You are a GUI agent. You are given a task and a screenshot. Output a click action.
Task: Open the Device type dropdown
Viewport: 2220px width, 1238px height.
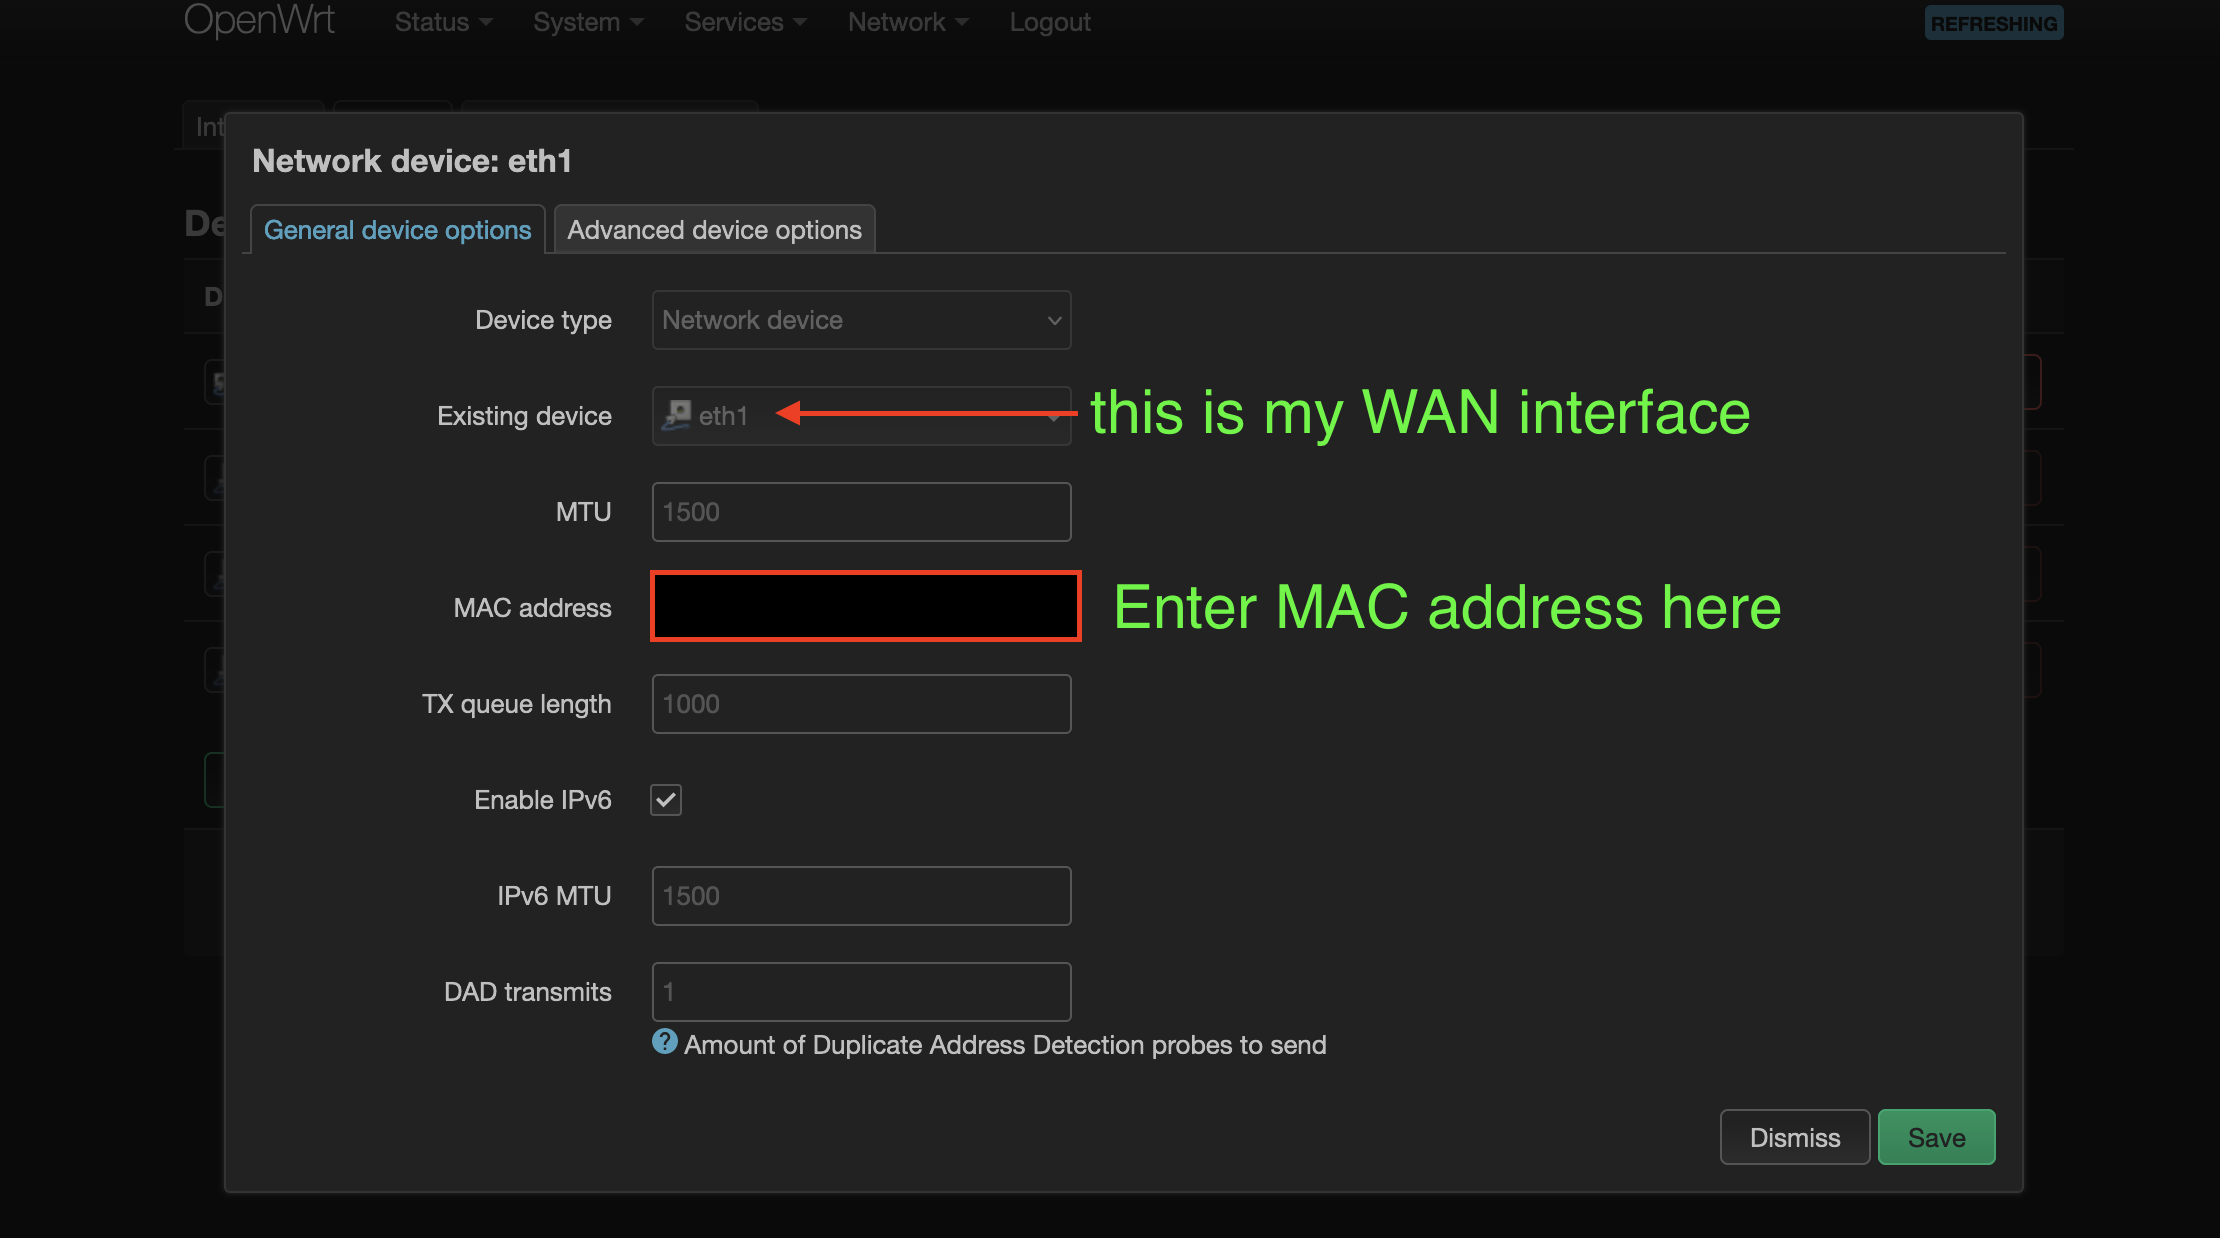pos(861,320)
